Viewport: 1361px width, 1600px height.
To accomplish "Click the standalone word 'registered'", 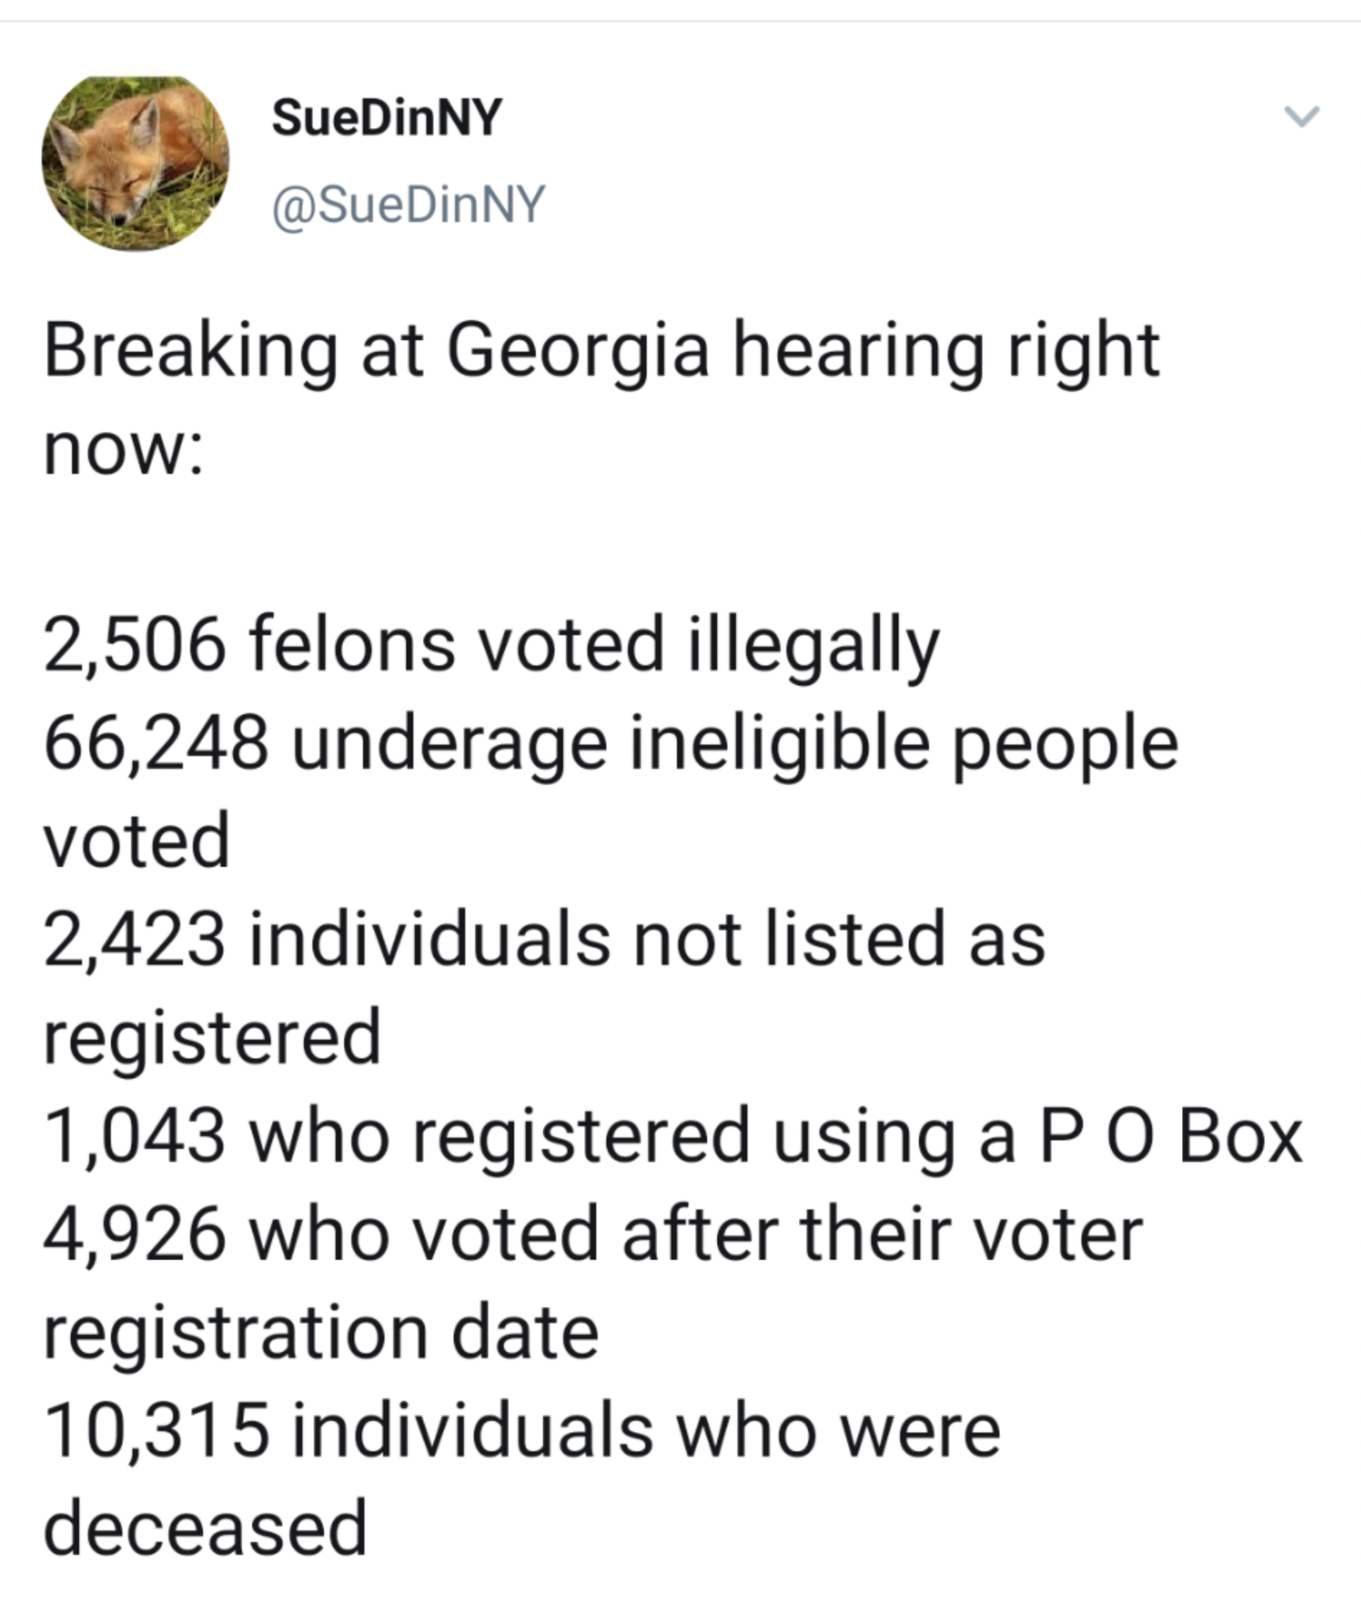I will click(x=212, y=1039).
